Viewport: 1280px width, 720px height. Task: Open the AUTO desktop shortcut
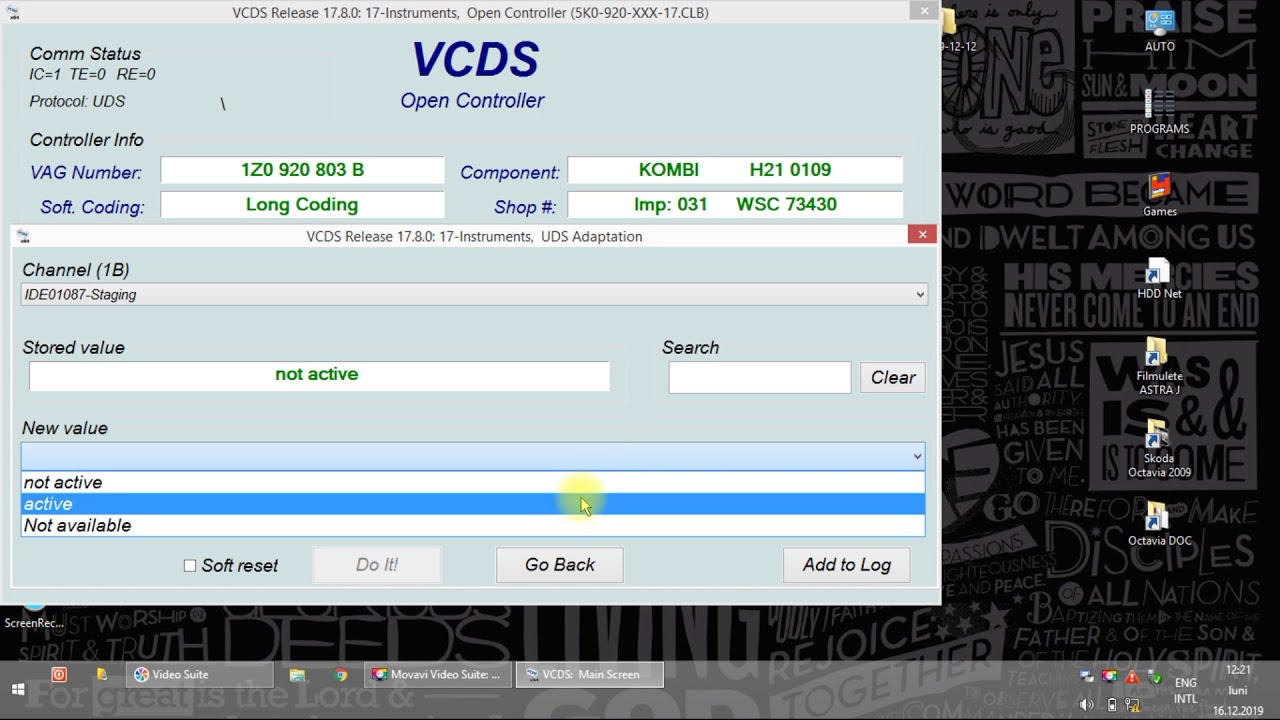[1159, 30]
